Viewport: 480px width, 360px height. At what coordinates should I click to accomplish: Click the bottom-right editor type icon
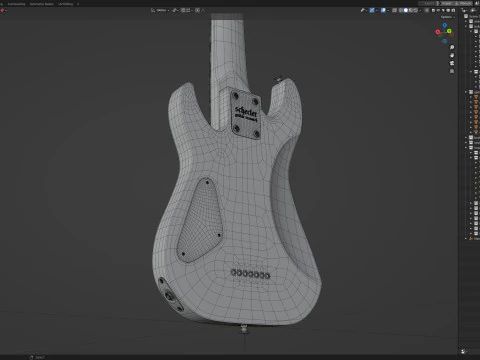tap(463, 351)
